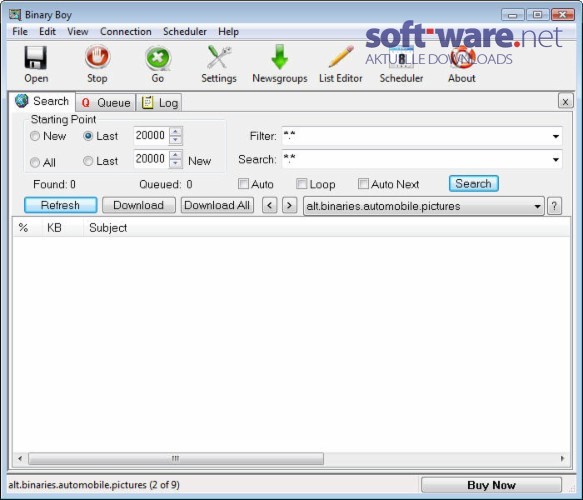Enable the Loop checkbox
The image size is (583, 500).
click(x=302, y=184)
